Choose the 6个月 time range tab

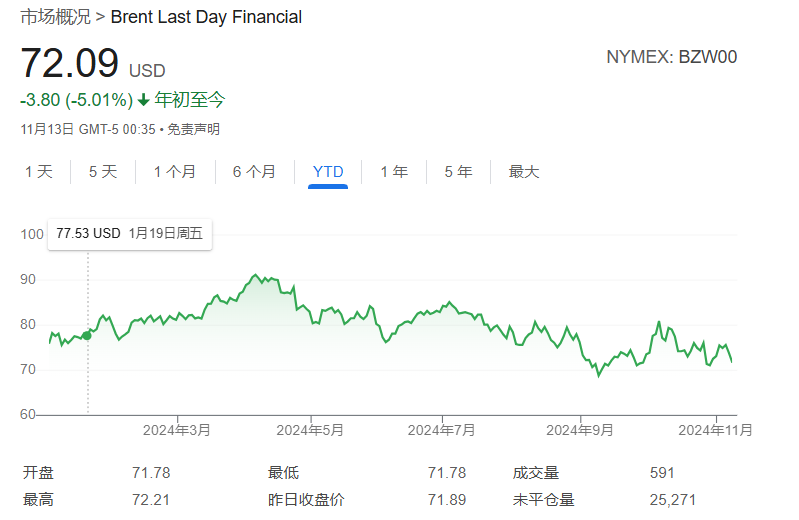tap(254, 172)
